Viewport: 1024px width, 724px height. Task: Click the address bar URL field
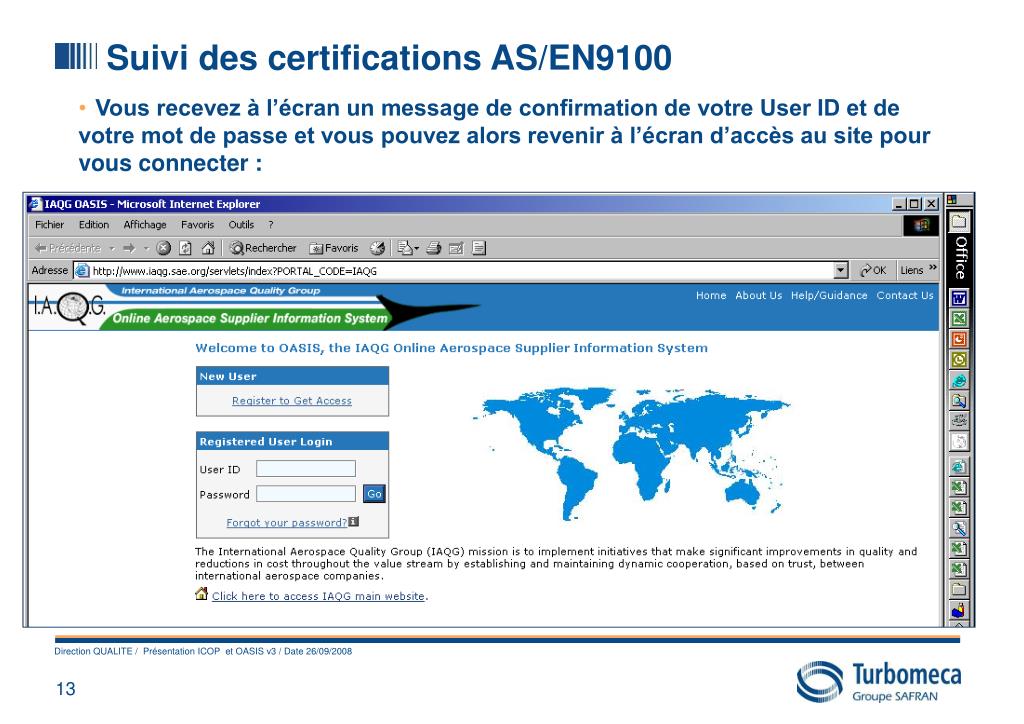(x=462, y=270)
